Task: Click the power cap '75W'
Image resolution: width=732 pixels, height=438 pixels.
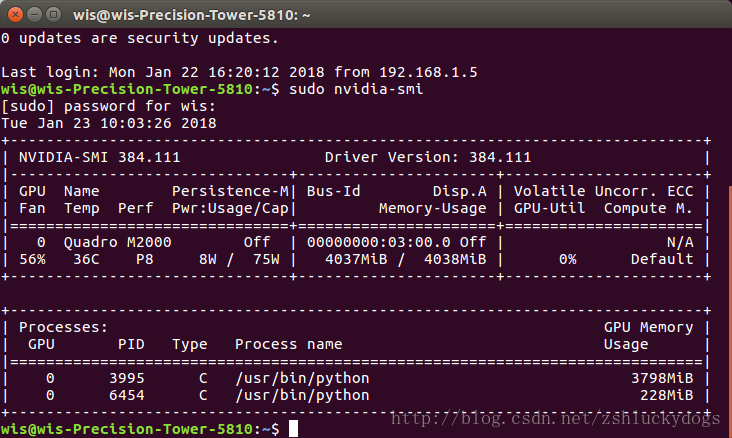Action: pos(266,259)
